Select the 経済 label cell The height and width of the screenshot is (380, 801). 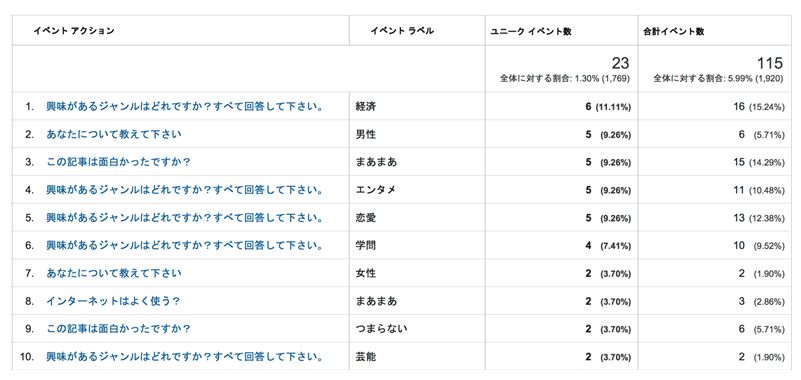point(366,107)
